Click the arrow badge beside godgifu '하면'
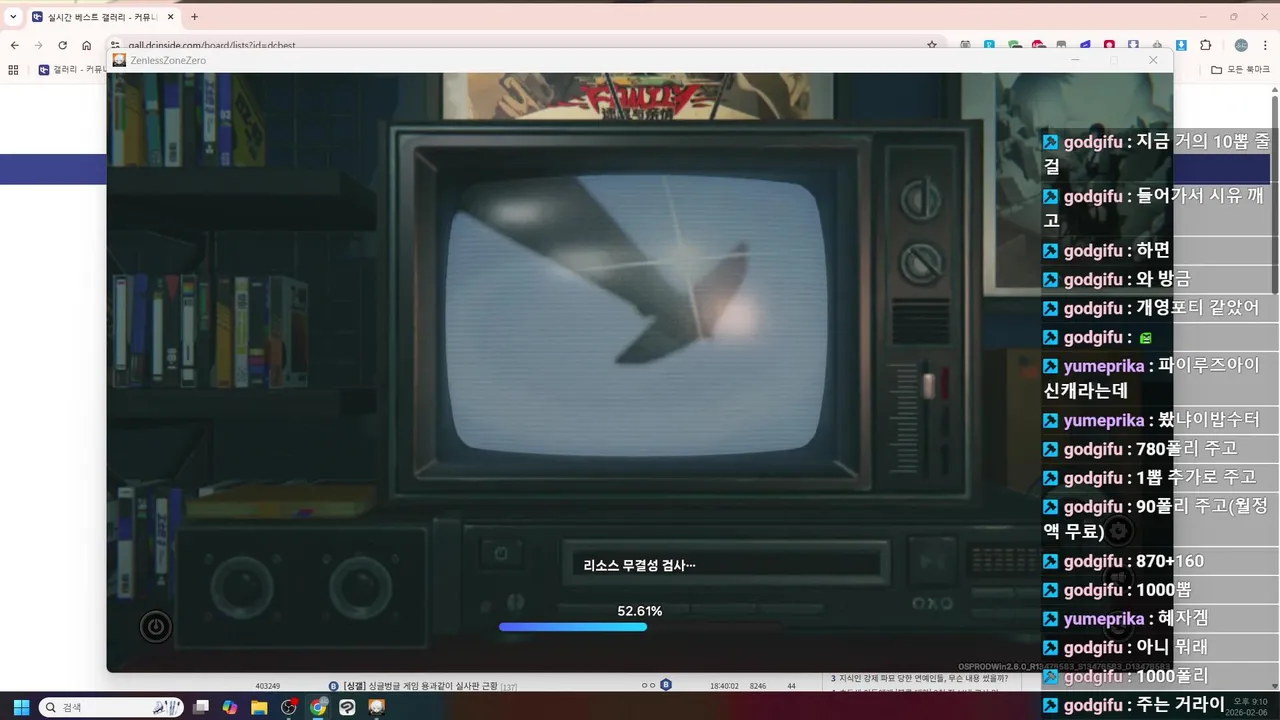The image size is (1280, 720). tap(1051, 250)
